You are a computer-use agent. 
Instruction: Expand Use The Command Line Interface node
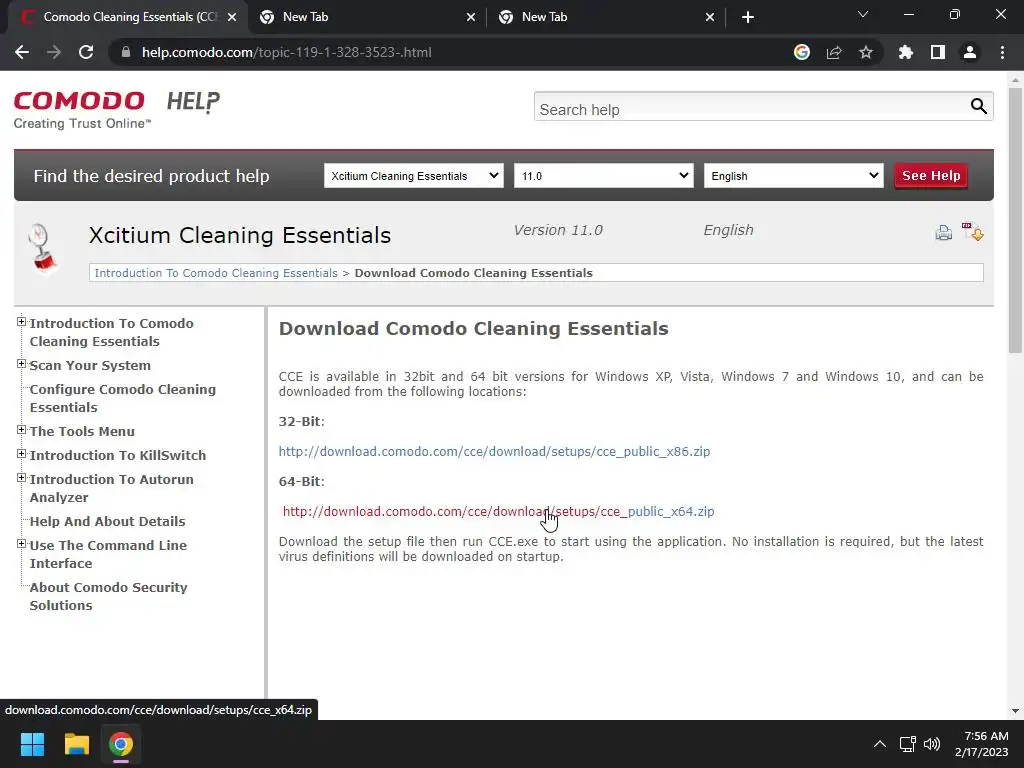(x=21, y=544)
